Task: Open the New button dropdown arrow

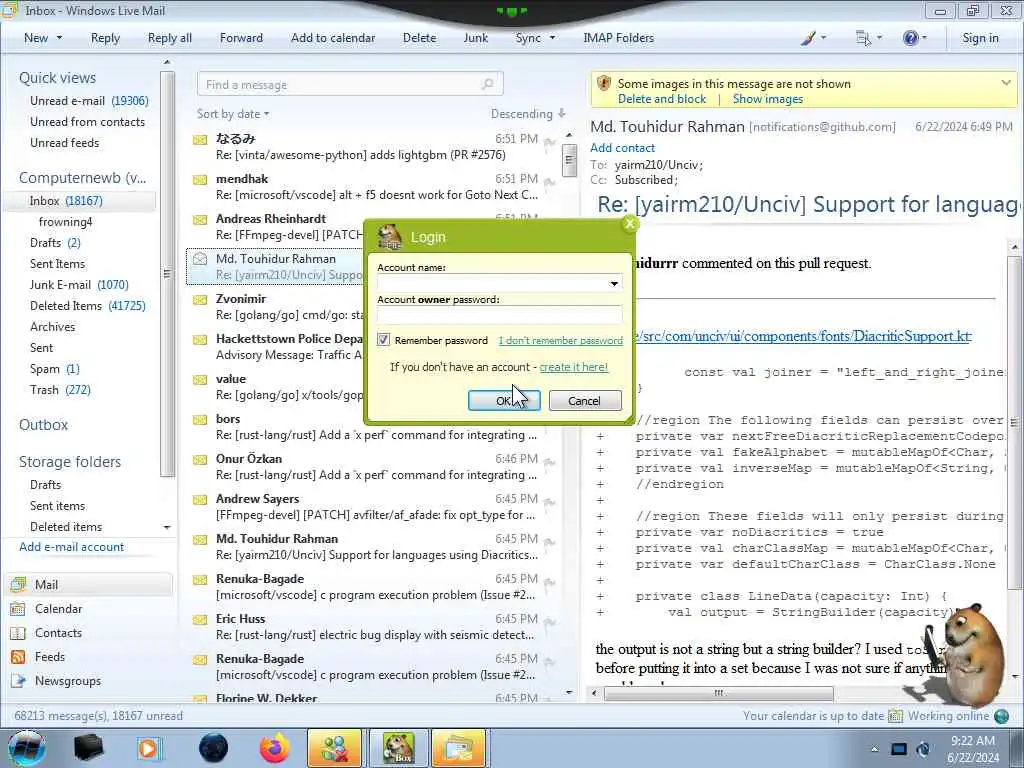Action: tap(59, 38)
